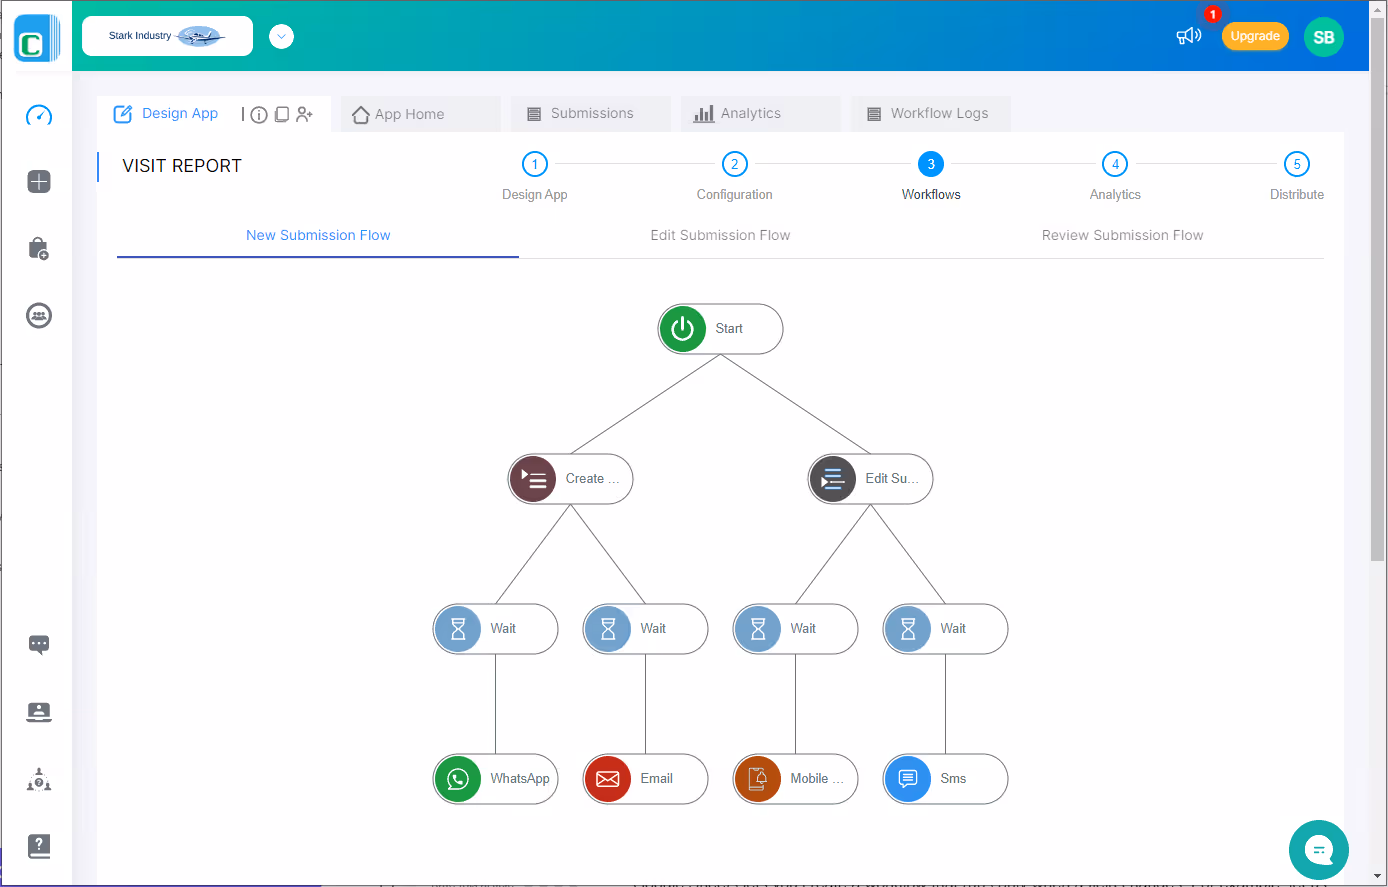1388x887 pixels.
Task: Click the hourglass Wait icon above Sms
Action: pos(908,629)
